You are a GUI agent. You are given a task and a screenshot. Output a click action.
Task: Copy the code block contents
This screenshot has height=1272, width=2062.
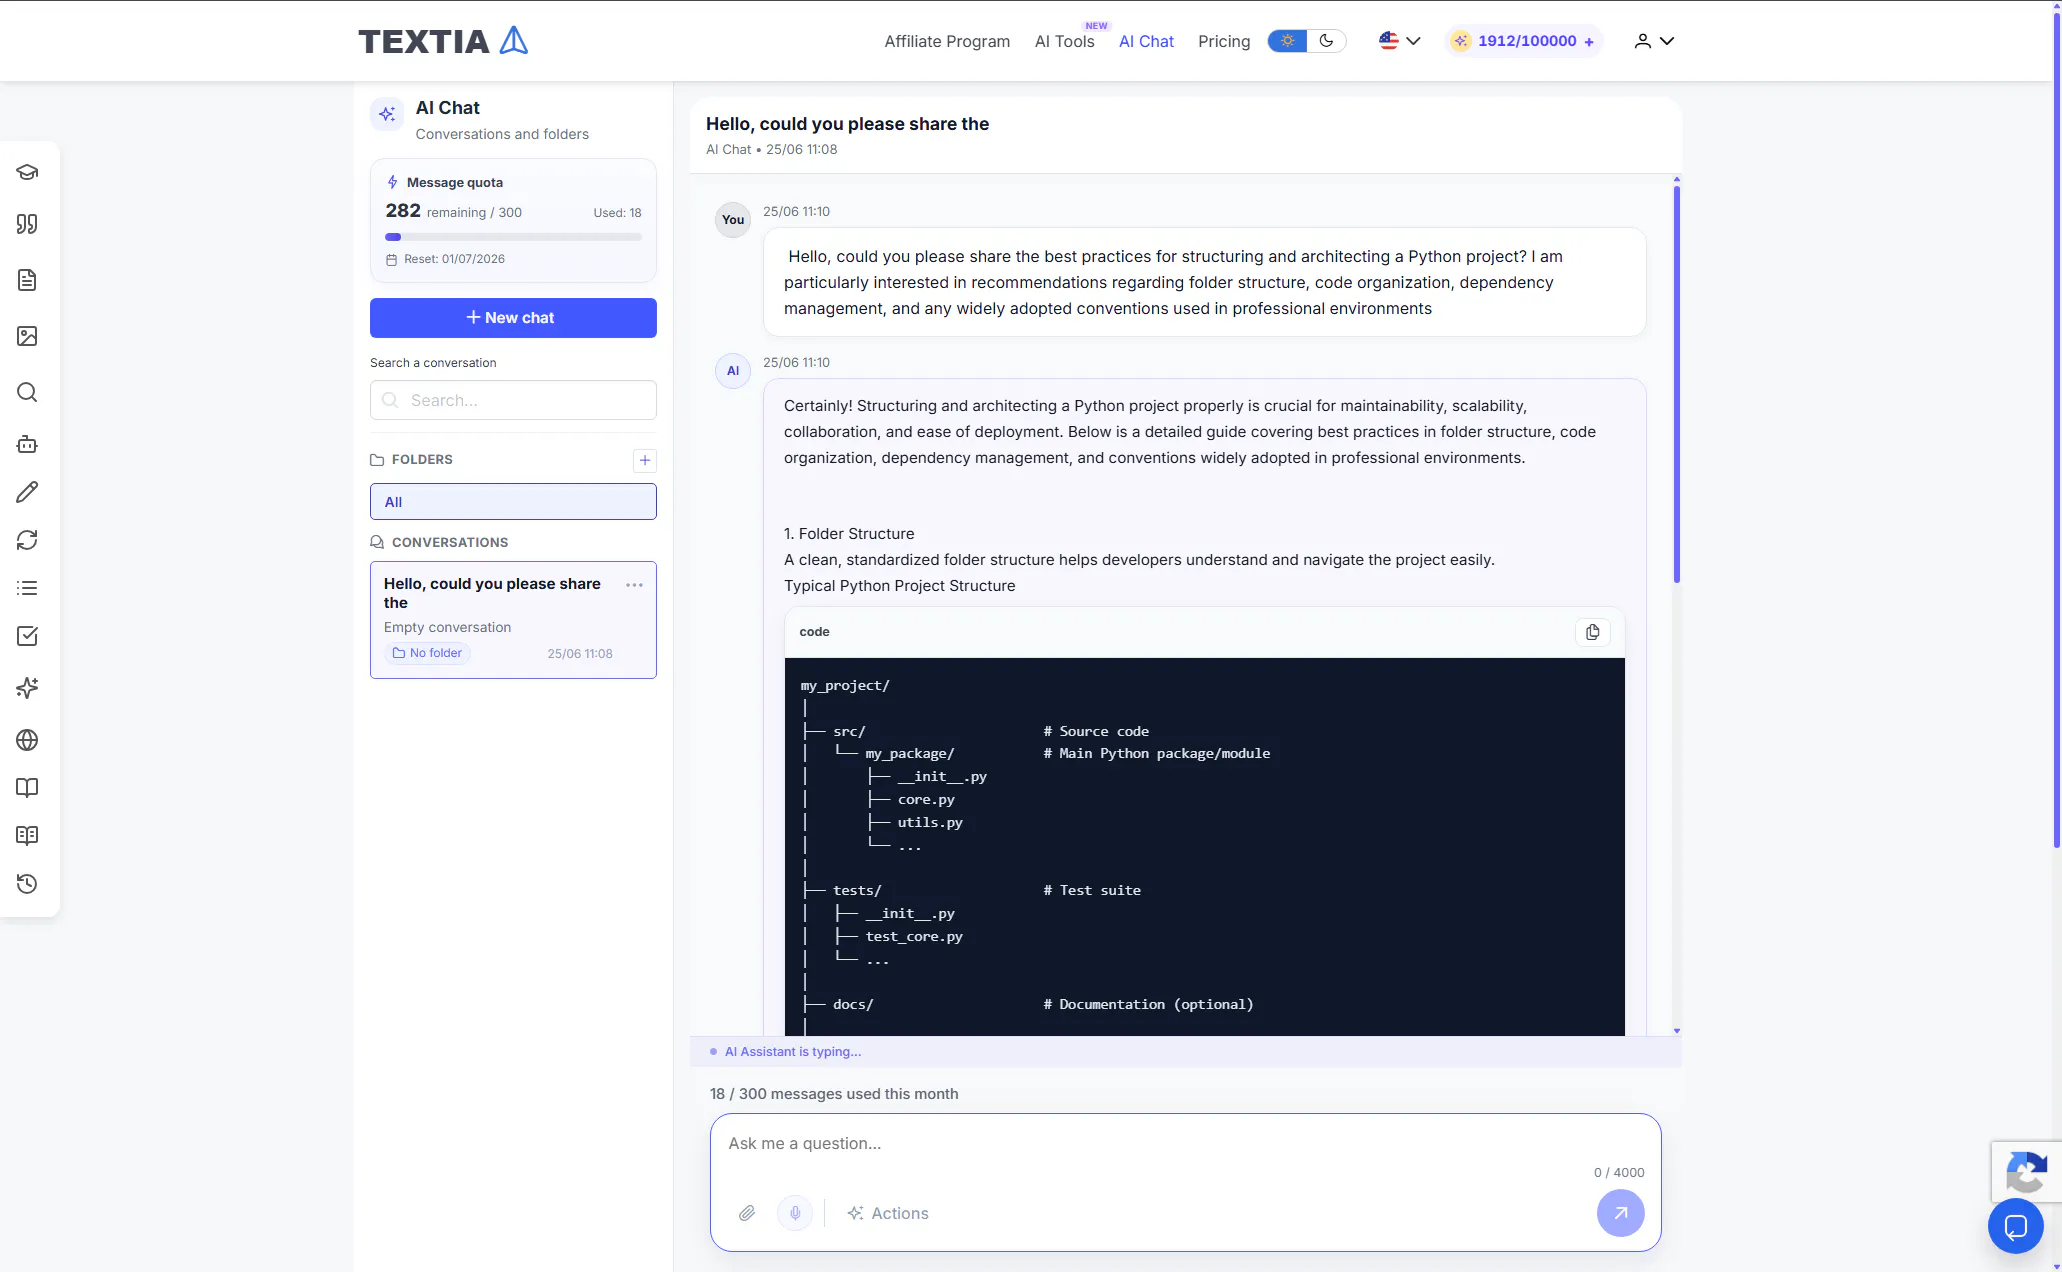click(1592, 632)
